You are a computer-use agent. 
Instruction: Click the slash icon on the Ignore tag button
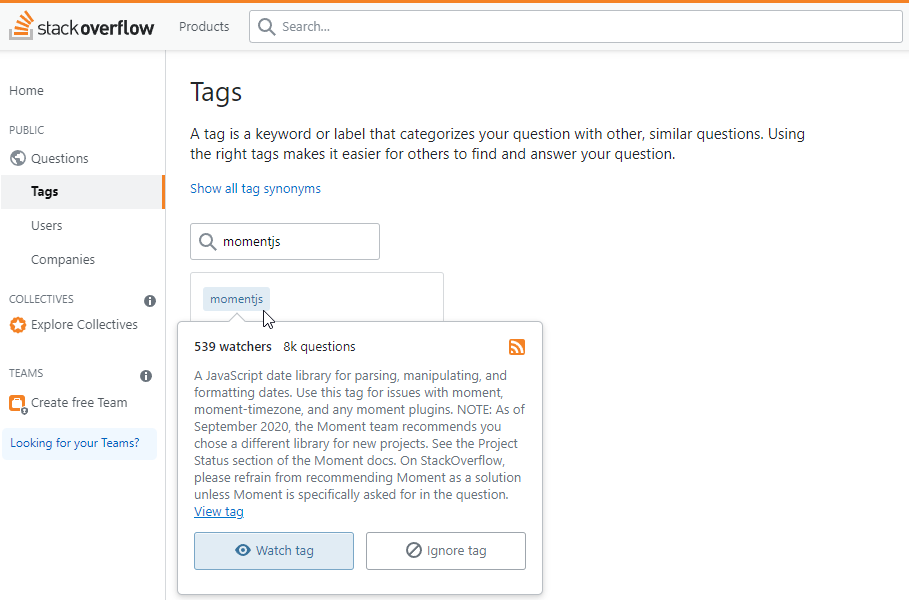(411, 550)
